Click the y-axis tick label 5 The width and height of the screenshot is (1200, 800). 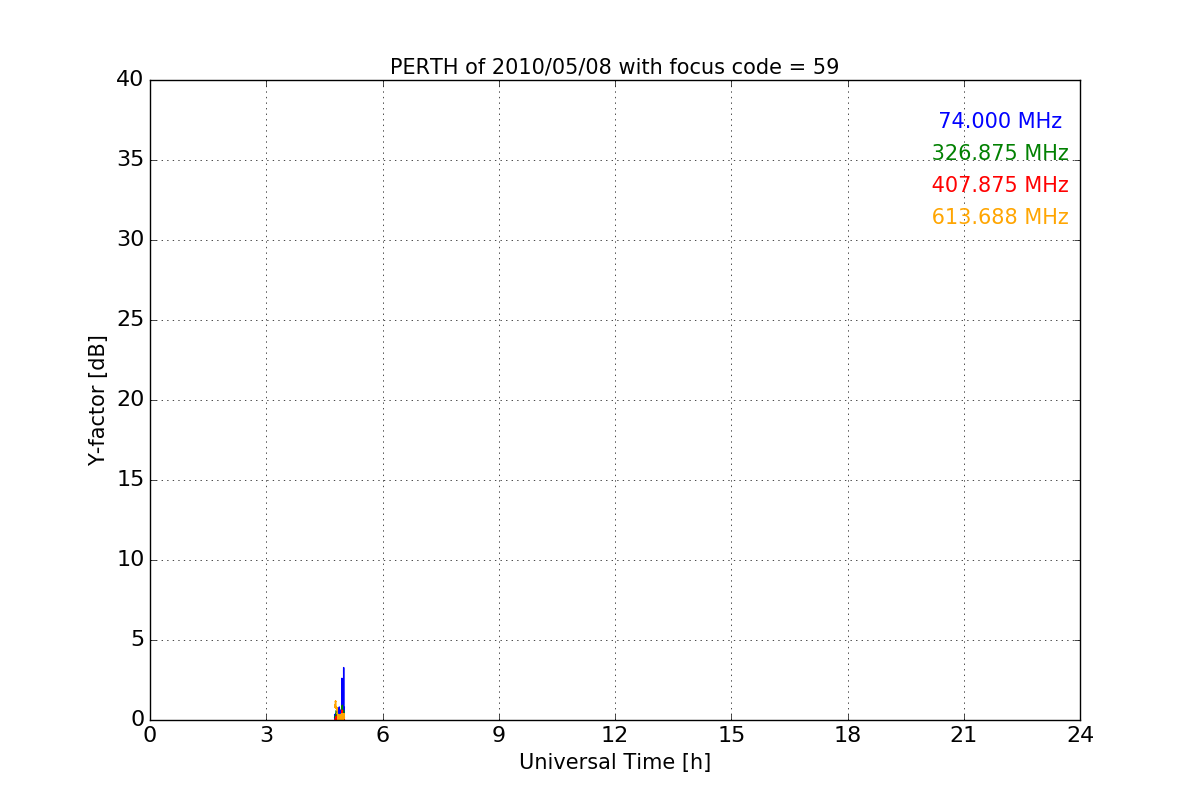click(x=137, y=640)
